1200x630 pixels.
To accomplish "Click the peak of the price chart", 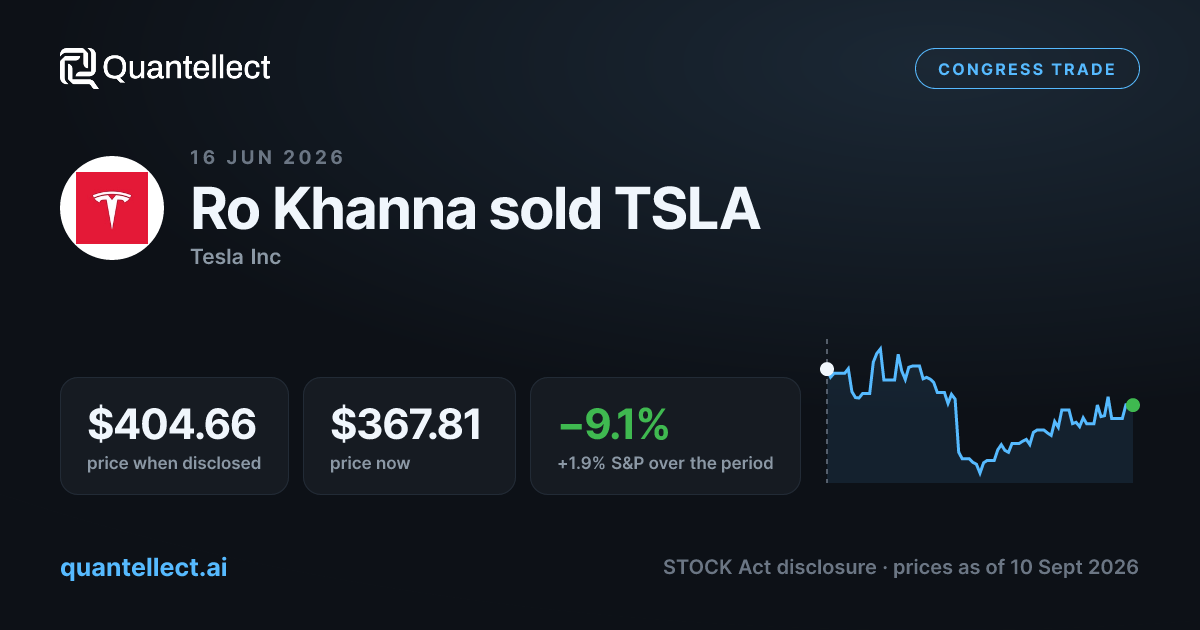I will 880,348.
